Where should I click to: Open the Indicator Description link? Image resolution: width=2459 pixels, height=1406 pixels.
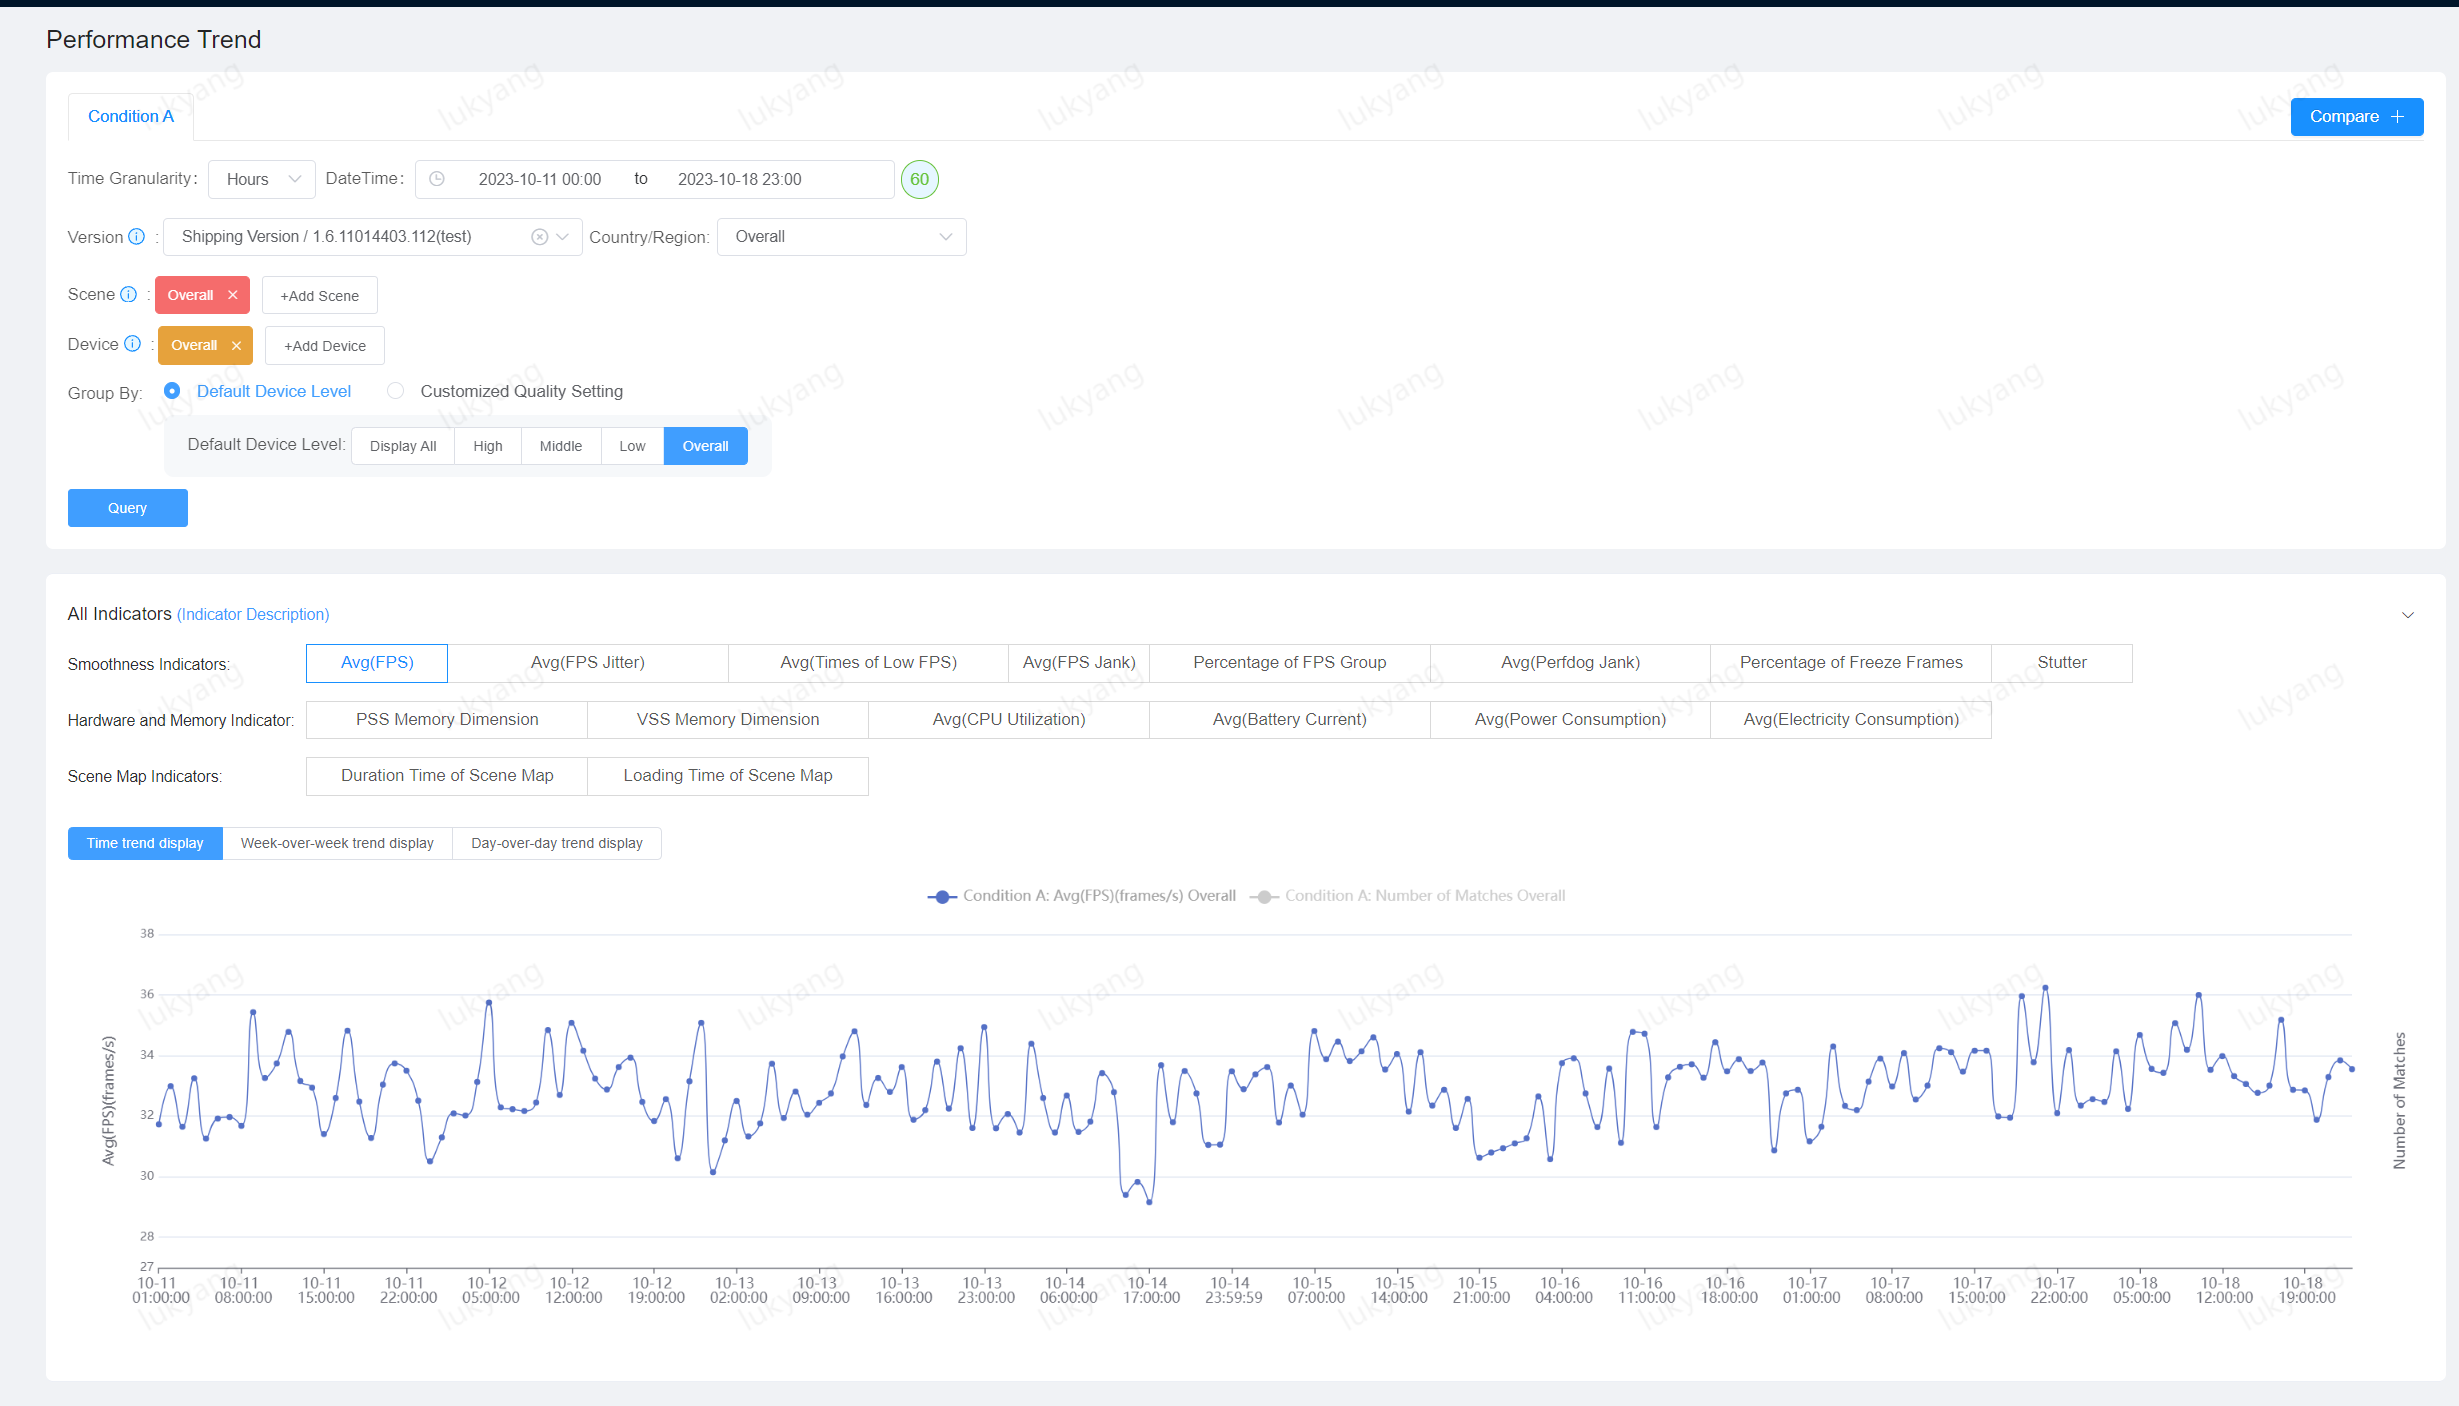click(x=253, y=614)
